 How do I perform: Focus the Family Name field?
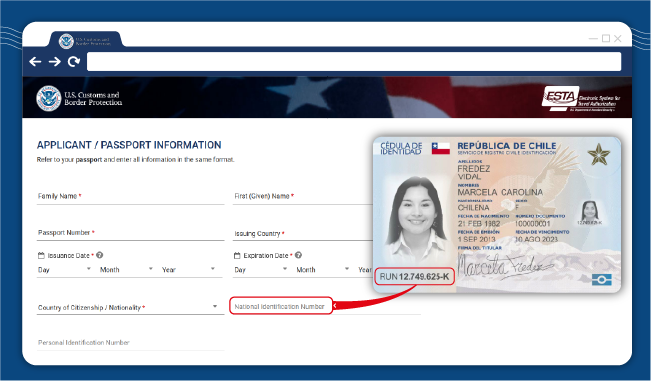(x=130, y=196)
